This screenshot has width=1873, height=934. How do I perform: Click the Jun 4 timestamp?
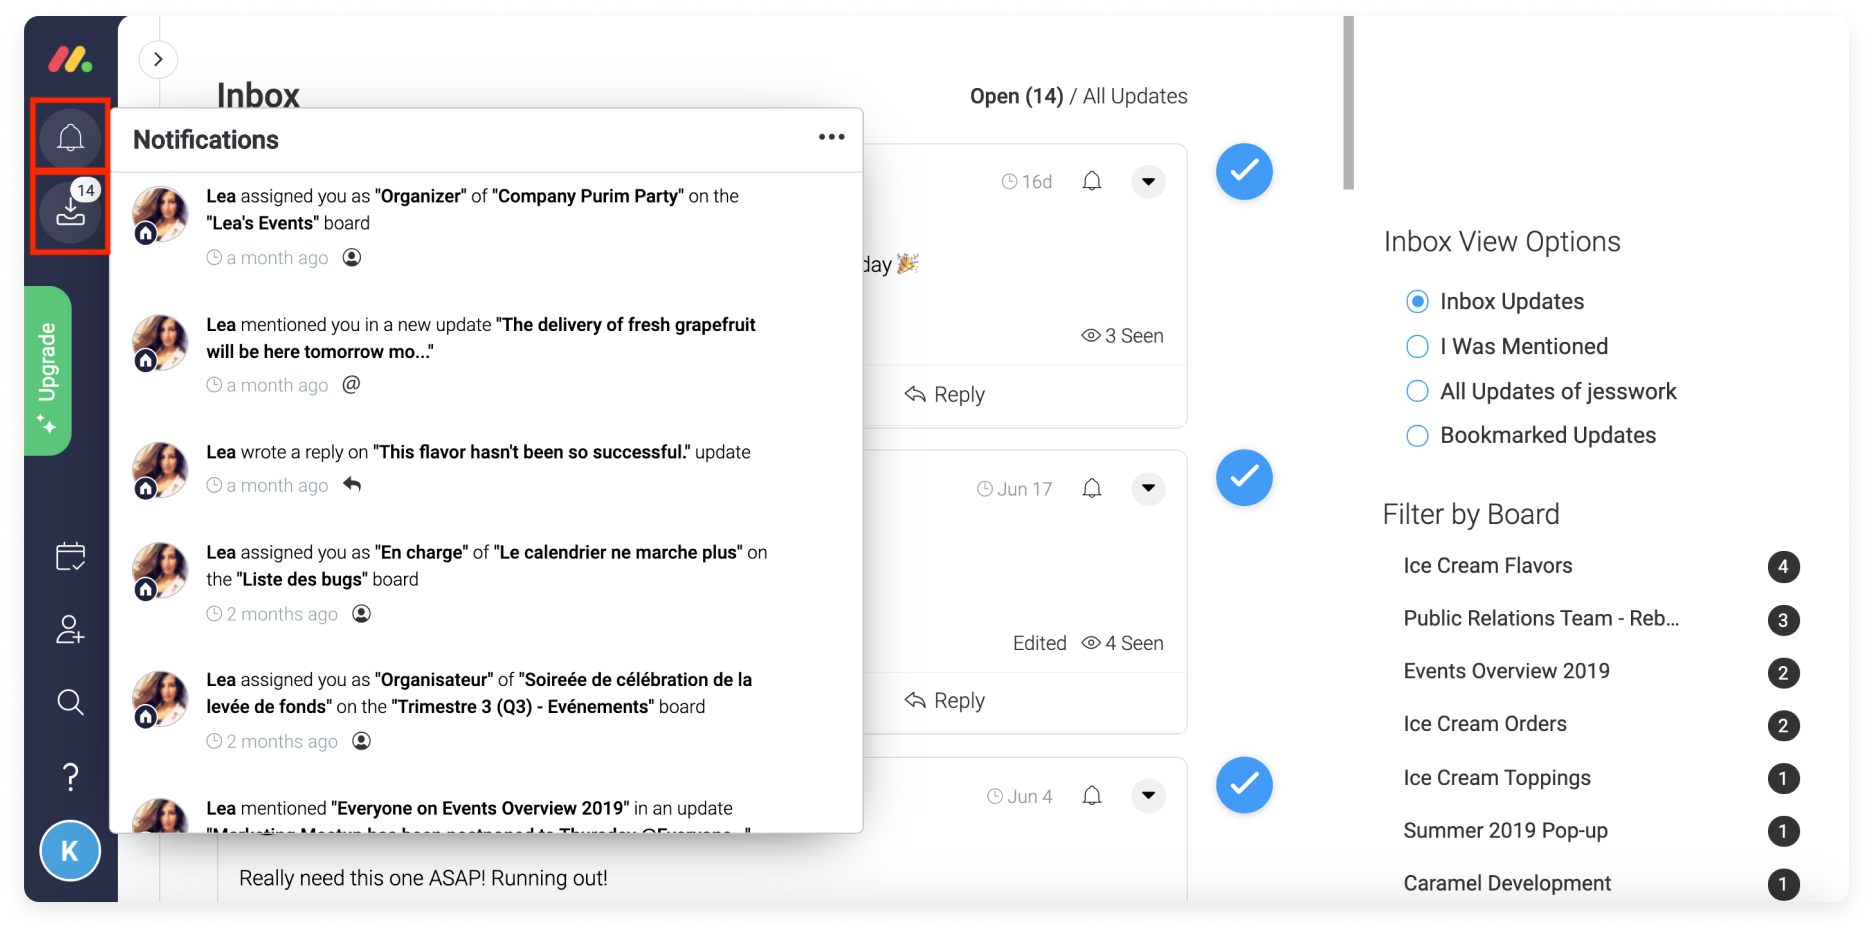pyautogui.click(x=1019, y=797)
